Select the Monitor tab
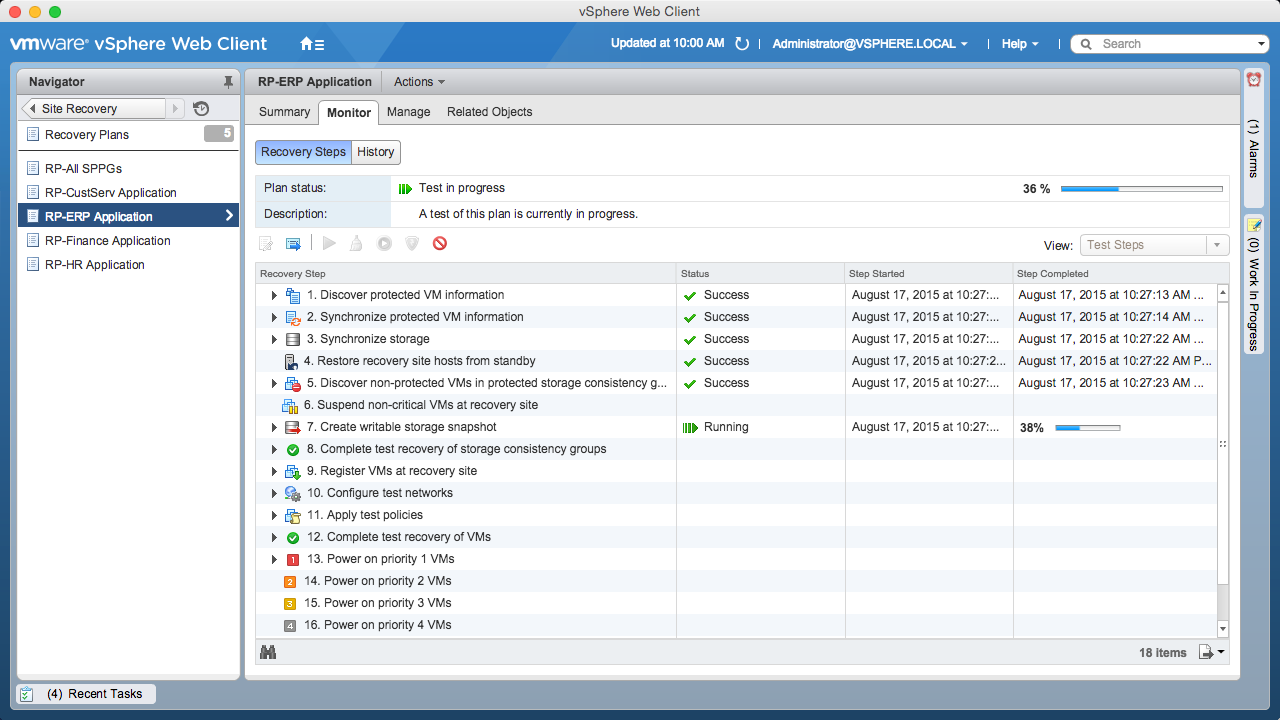The image size is (1280, 720). [349, 113]
